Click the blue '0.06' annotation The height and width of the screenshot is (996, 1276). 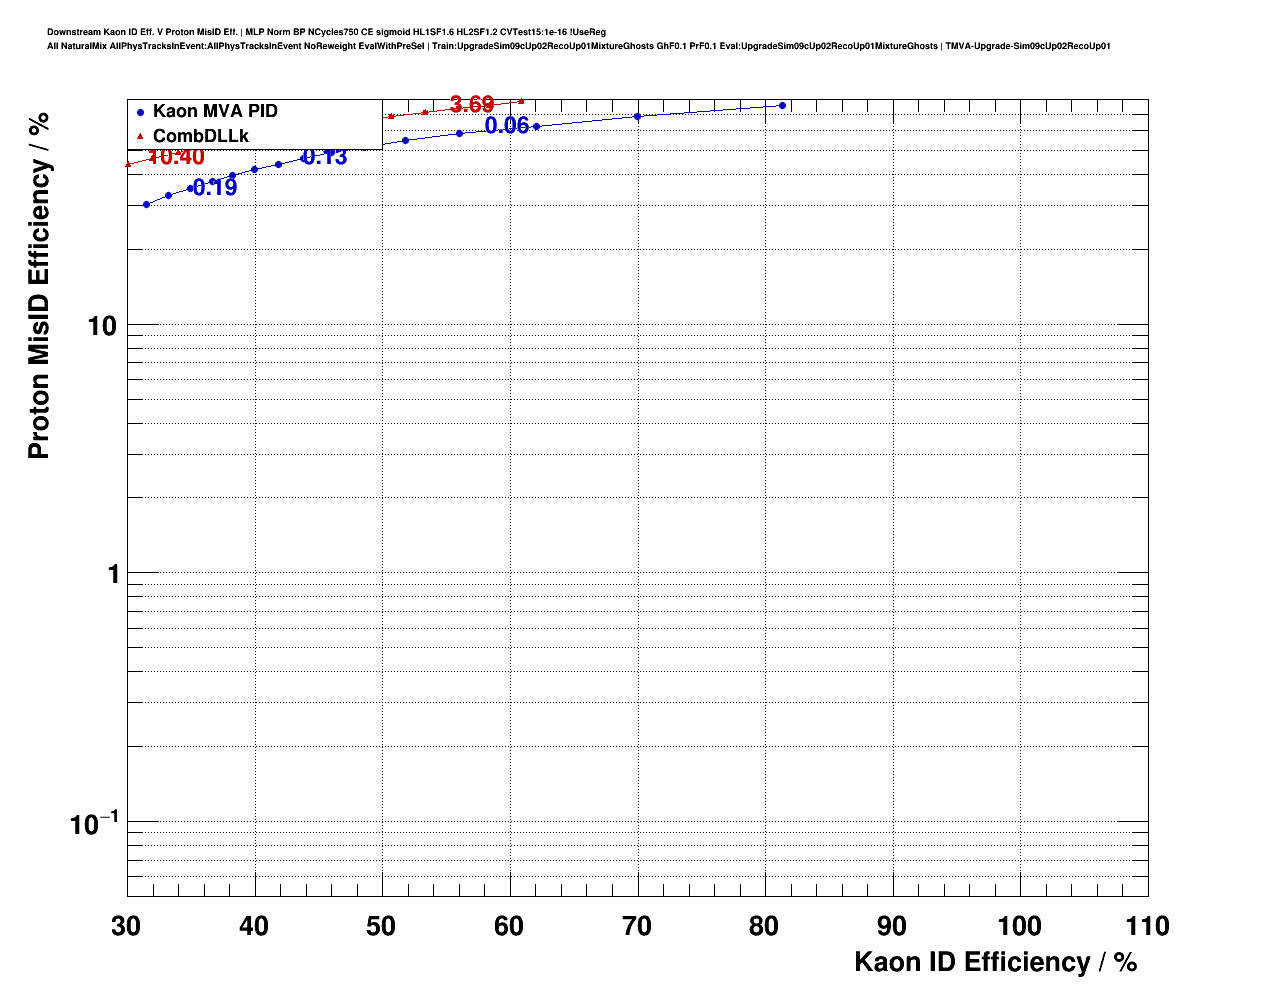click(507, 125)
